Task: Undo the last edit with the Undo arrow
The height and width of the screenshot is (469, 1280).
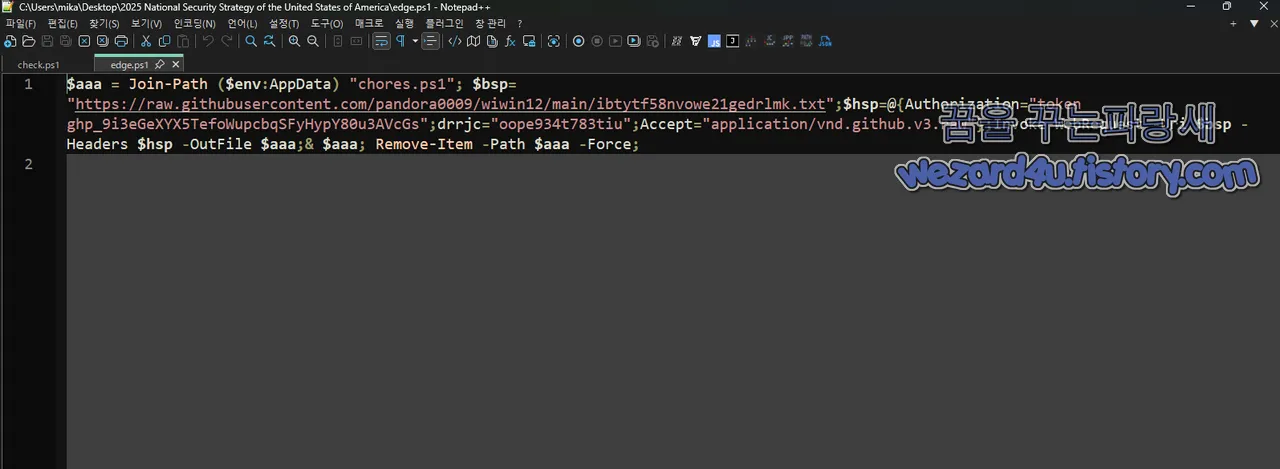Action: (x=208, y=41)
